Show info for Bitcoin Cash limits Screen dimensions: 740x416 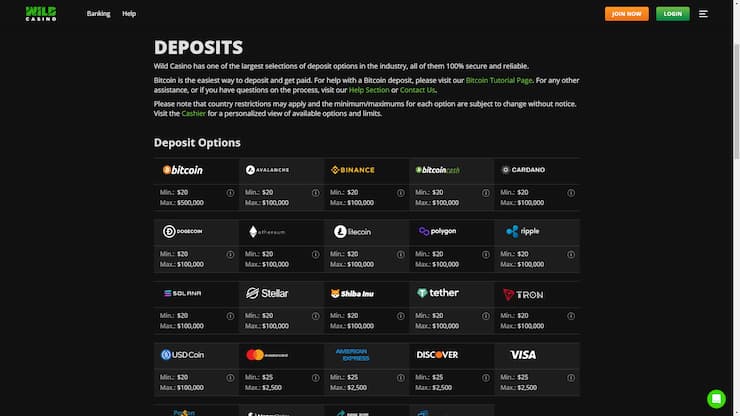tap(486, 193)
